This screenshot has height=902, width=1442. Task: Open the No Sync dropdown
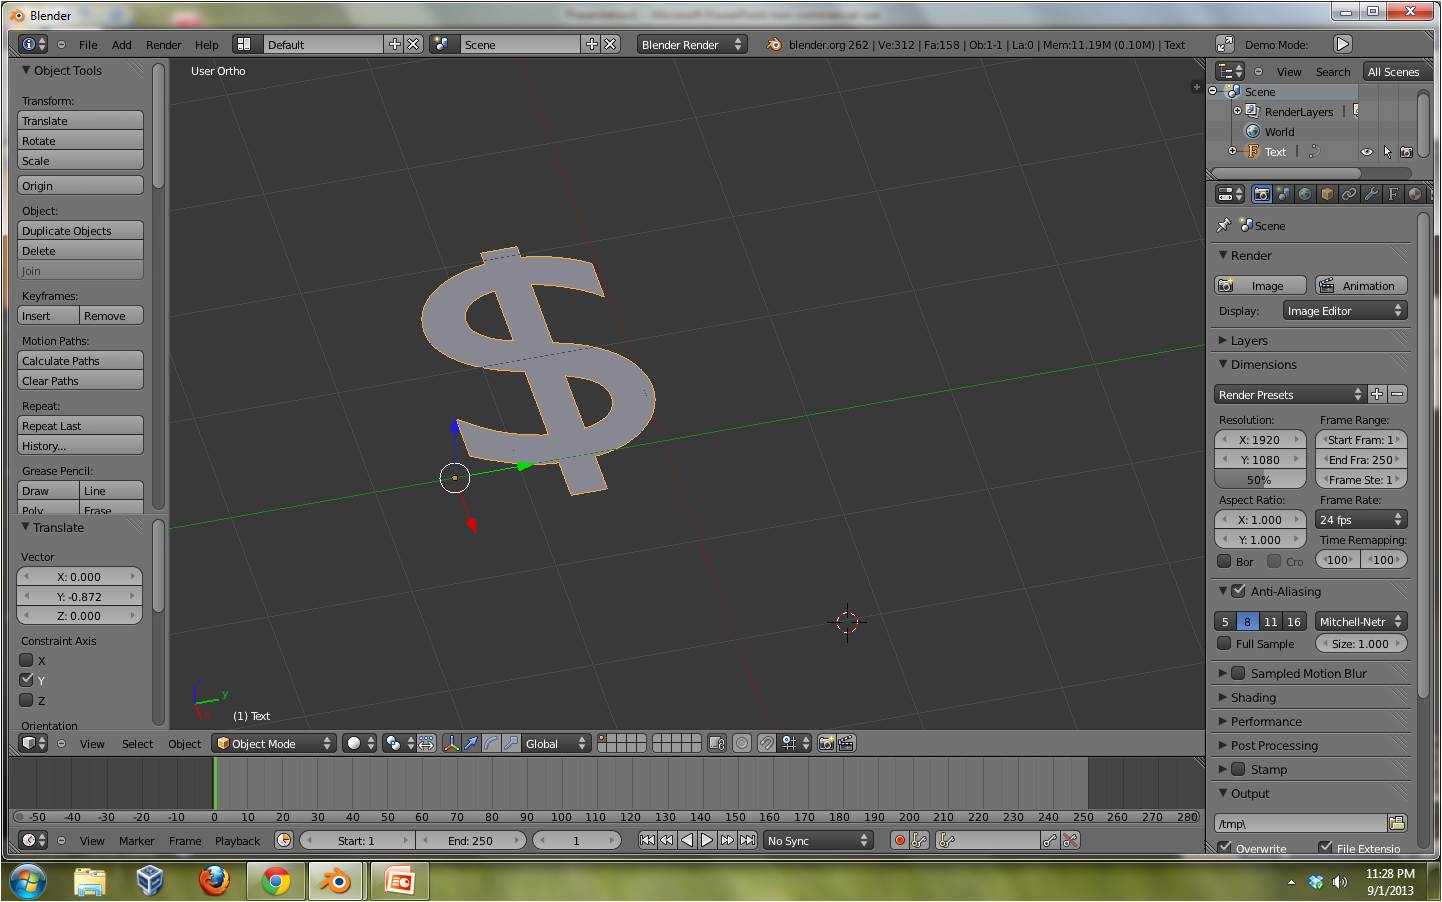pos(818,840)
